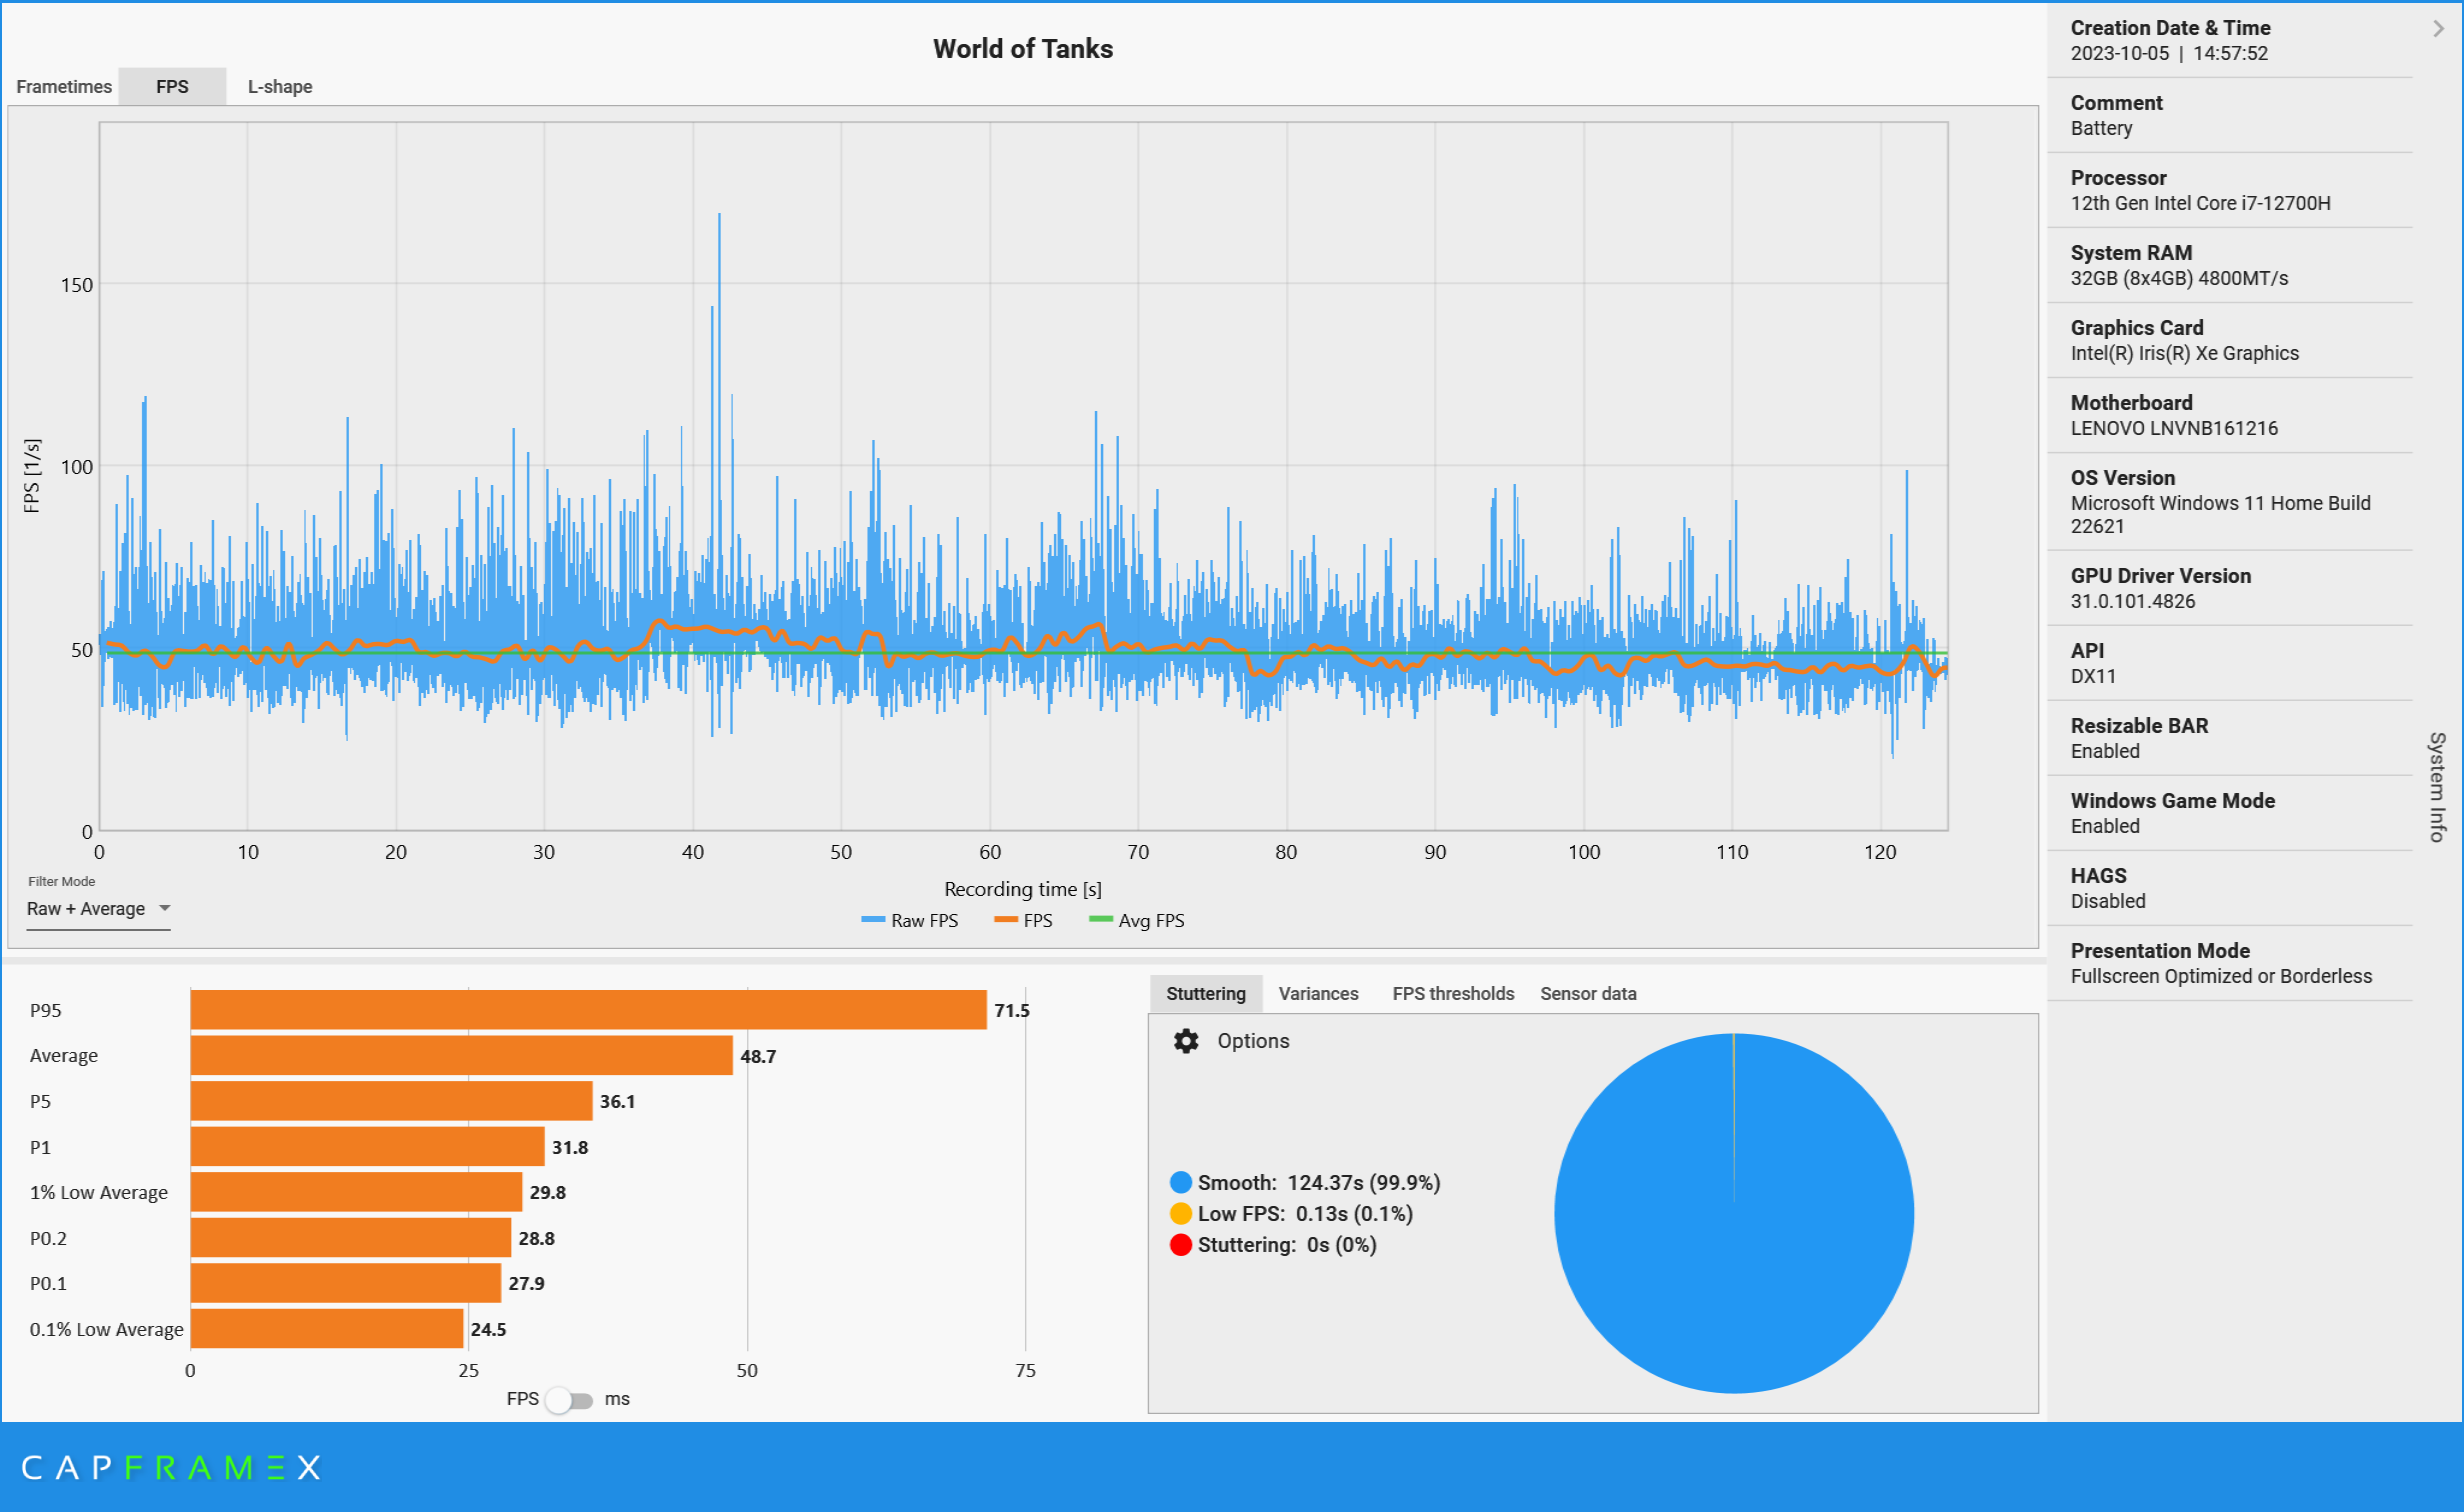Switch to the L-shape tab
Screen dimensions: 2464x1512
tap(280, 87)
